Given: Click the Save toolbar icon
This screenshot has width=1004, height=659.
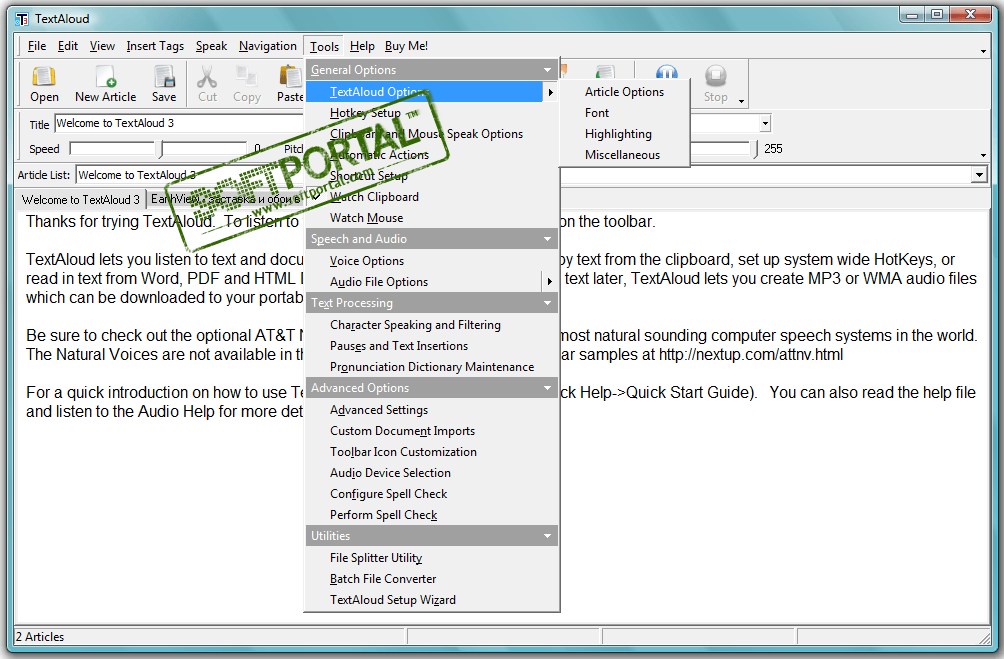Looking at the screenshot, I should coord(164,77).
